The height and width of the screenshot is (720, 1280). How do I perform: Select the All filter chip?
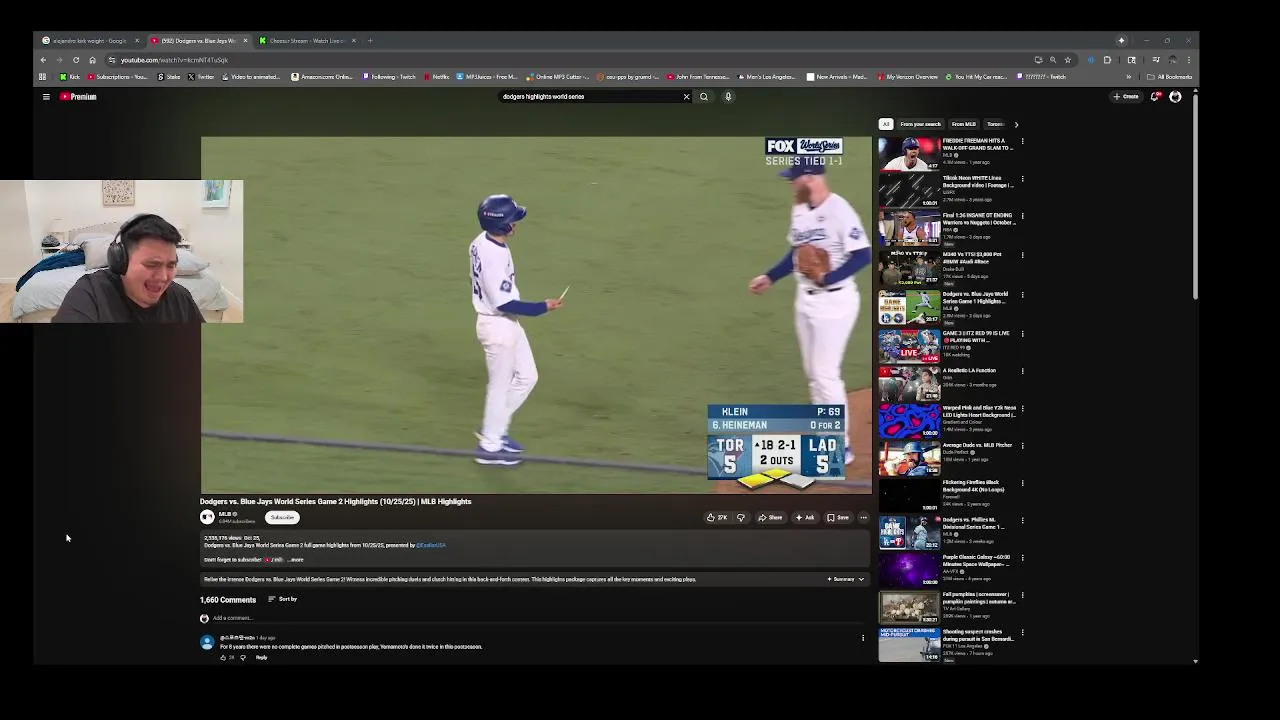pyautogui.click(x=885, y=124)
